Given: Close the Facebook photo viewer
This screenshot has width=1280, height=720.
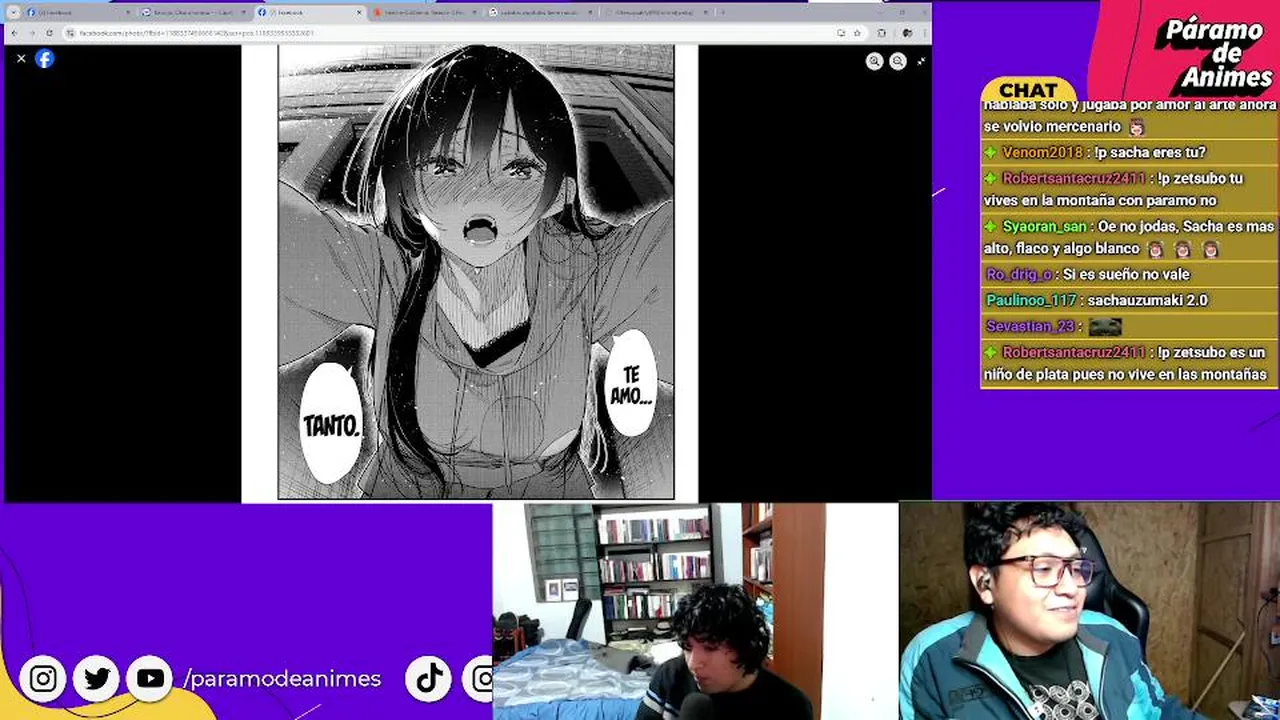Looking at the screenshot, I should 21,58.
